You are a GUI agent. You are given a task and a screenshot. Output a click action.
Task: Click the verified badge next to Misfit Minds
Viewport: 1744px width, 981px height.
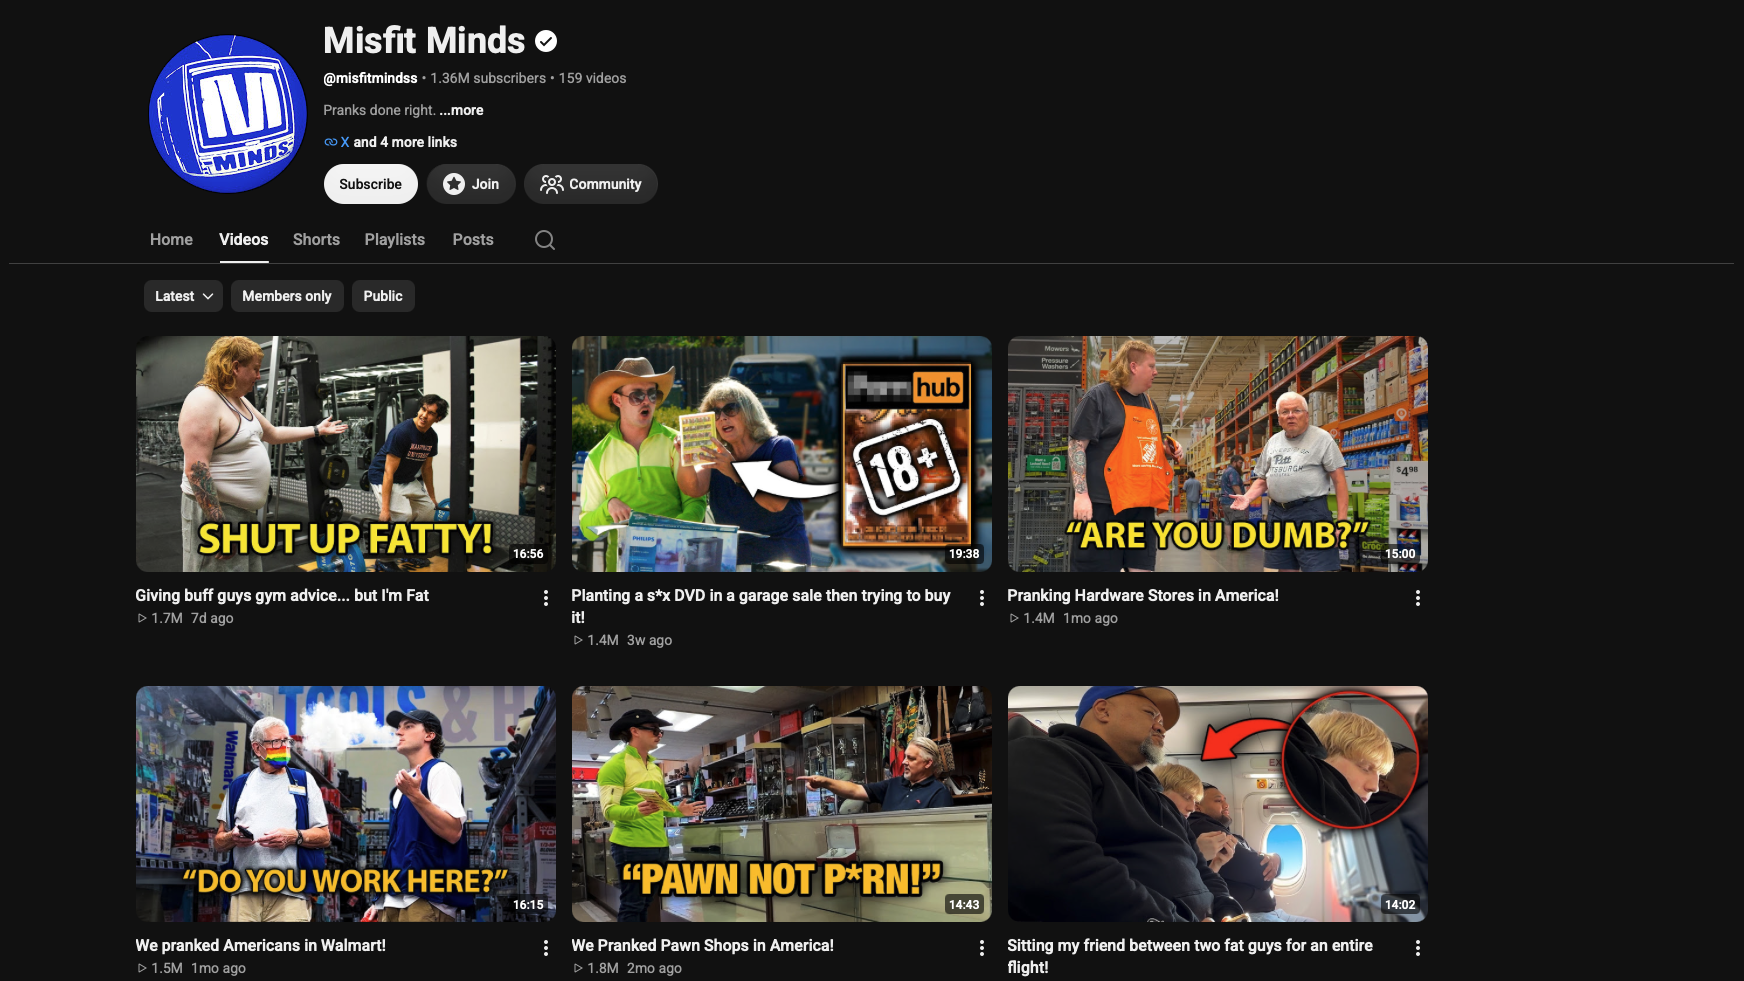pos(546,41)
